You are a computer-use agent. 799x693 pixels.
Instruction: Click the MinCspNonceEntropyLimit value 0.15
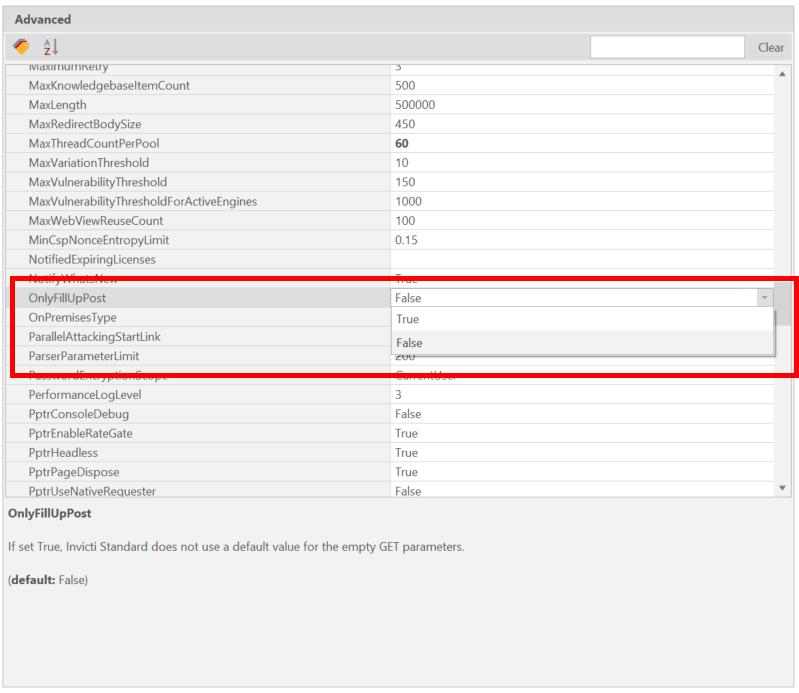tap(406, 240)
